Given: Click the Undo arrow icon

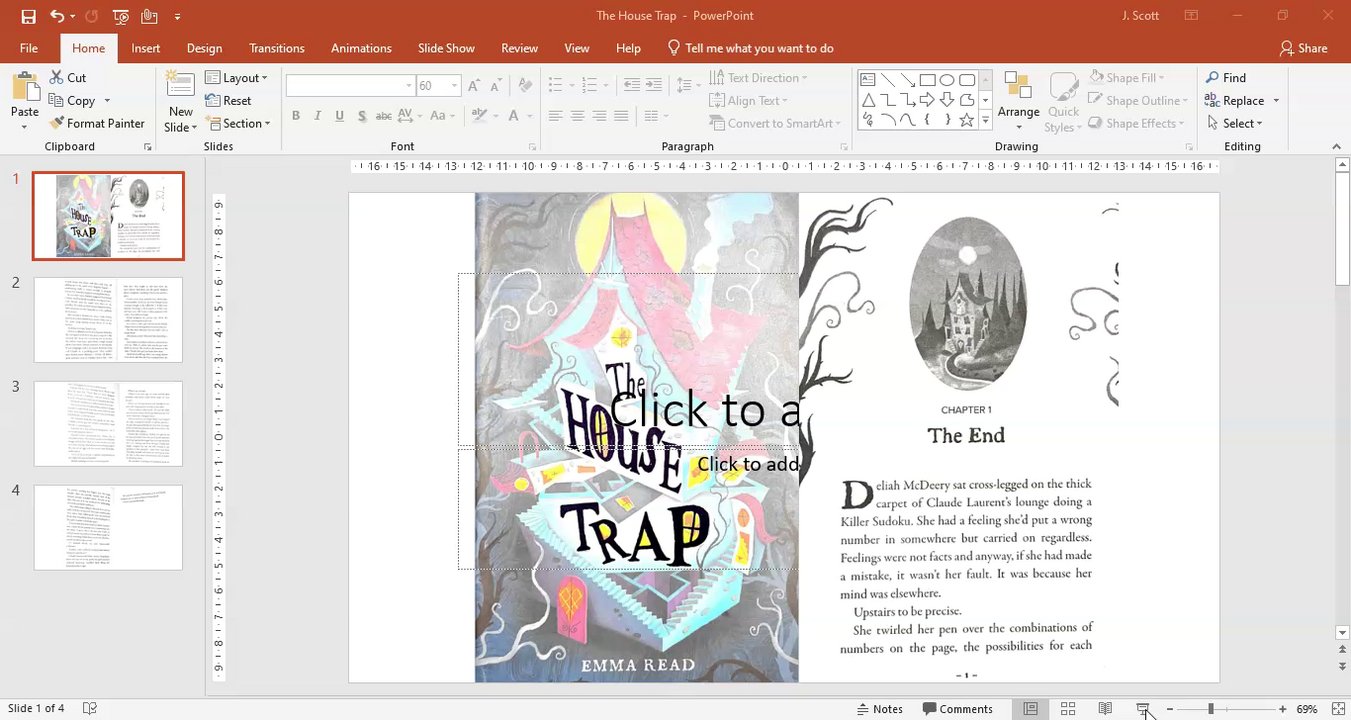Looking at the screenshot, I should 57,16.
